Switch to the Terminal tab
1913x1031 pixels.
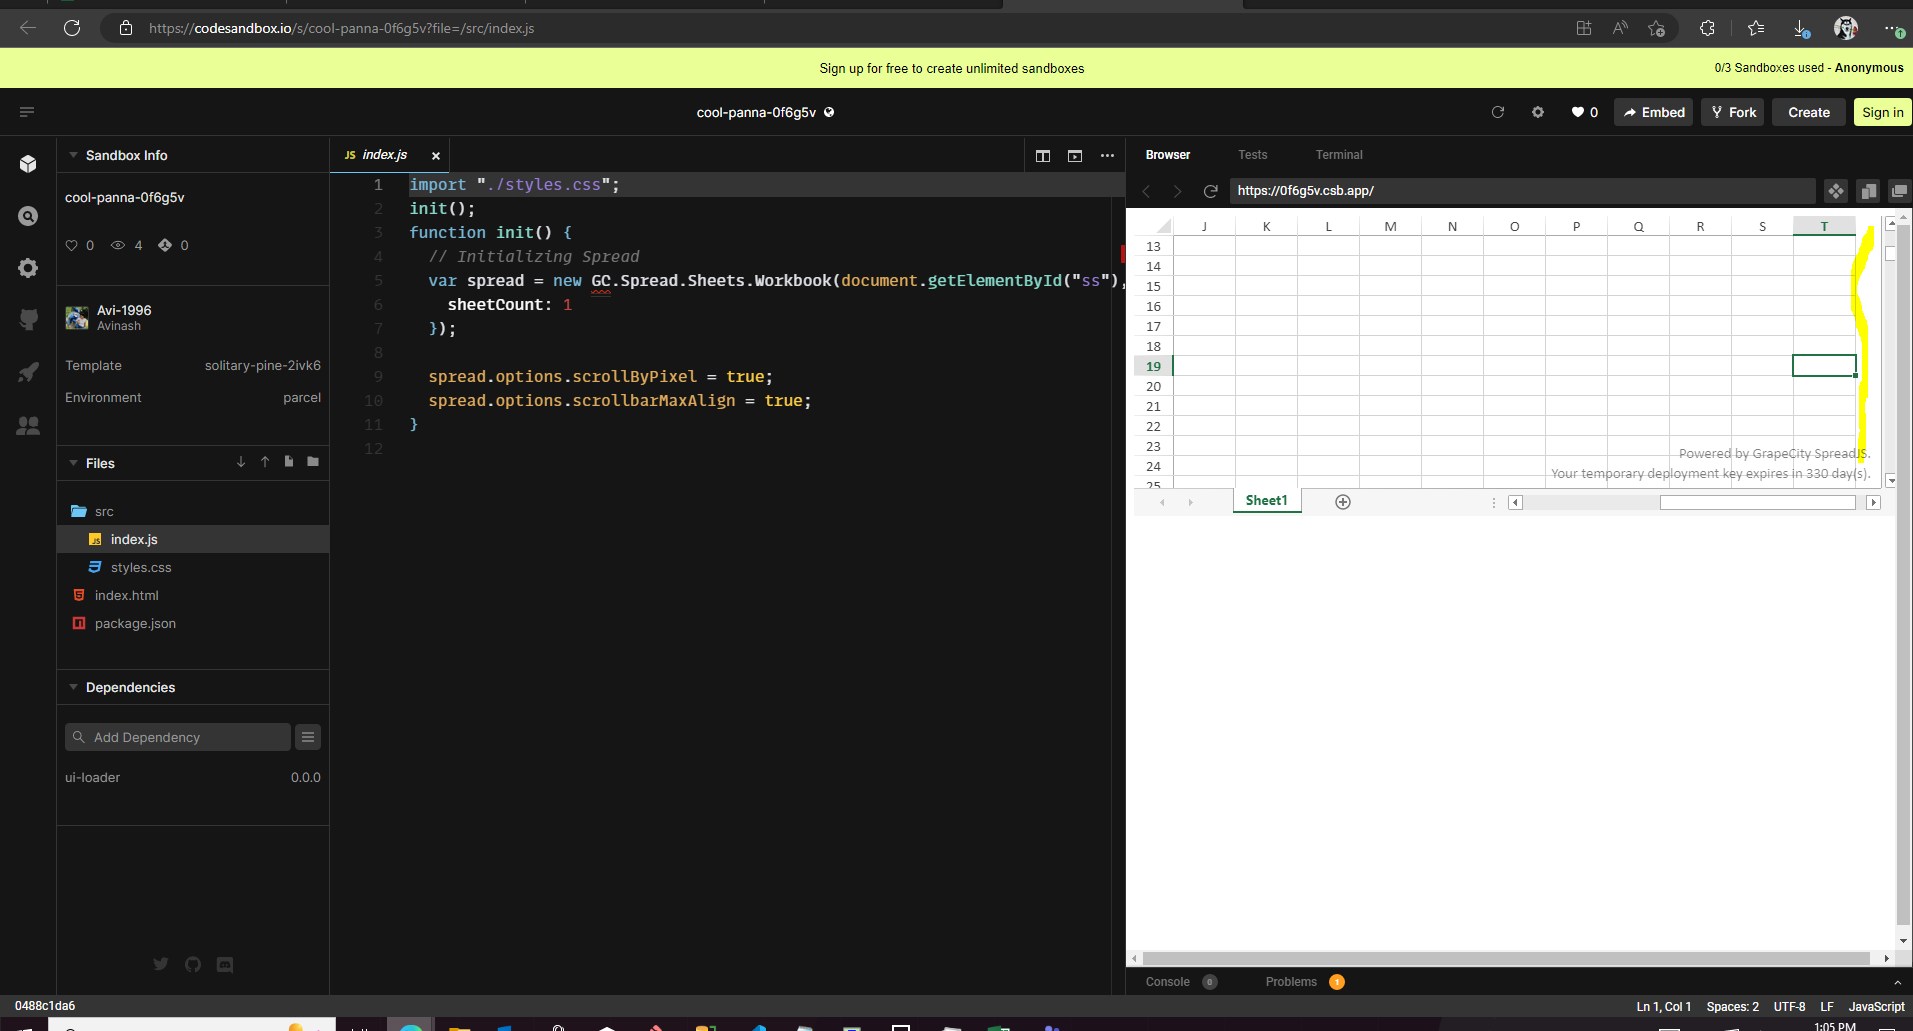[1338, 155]
